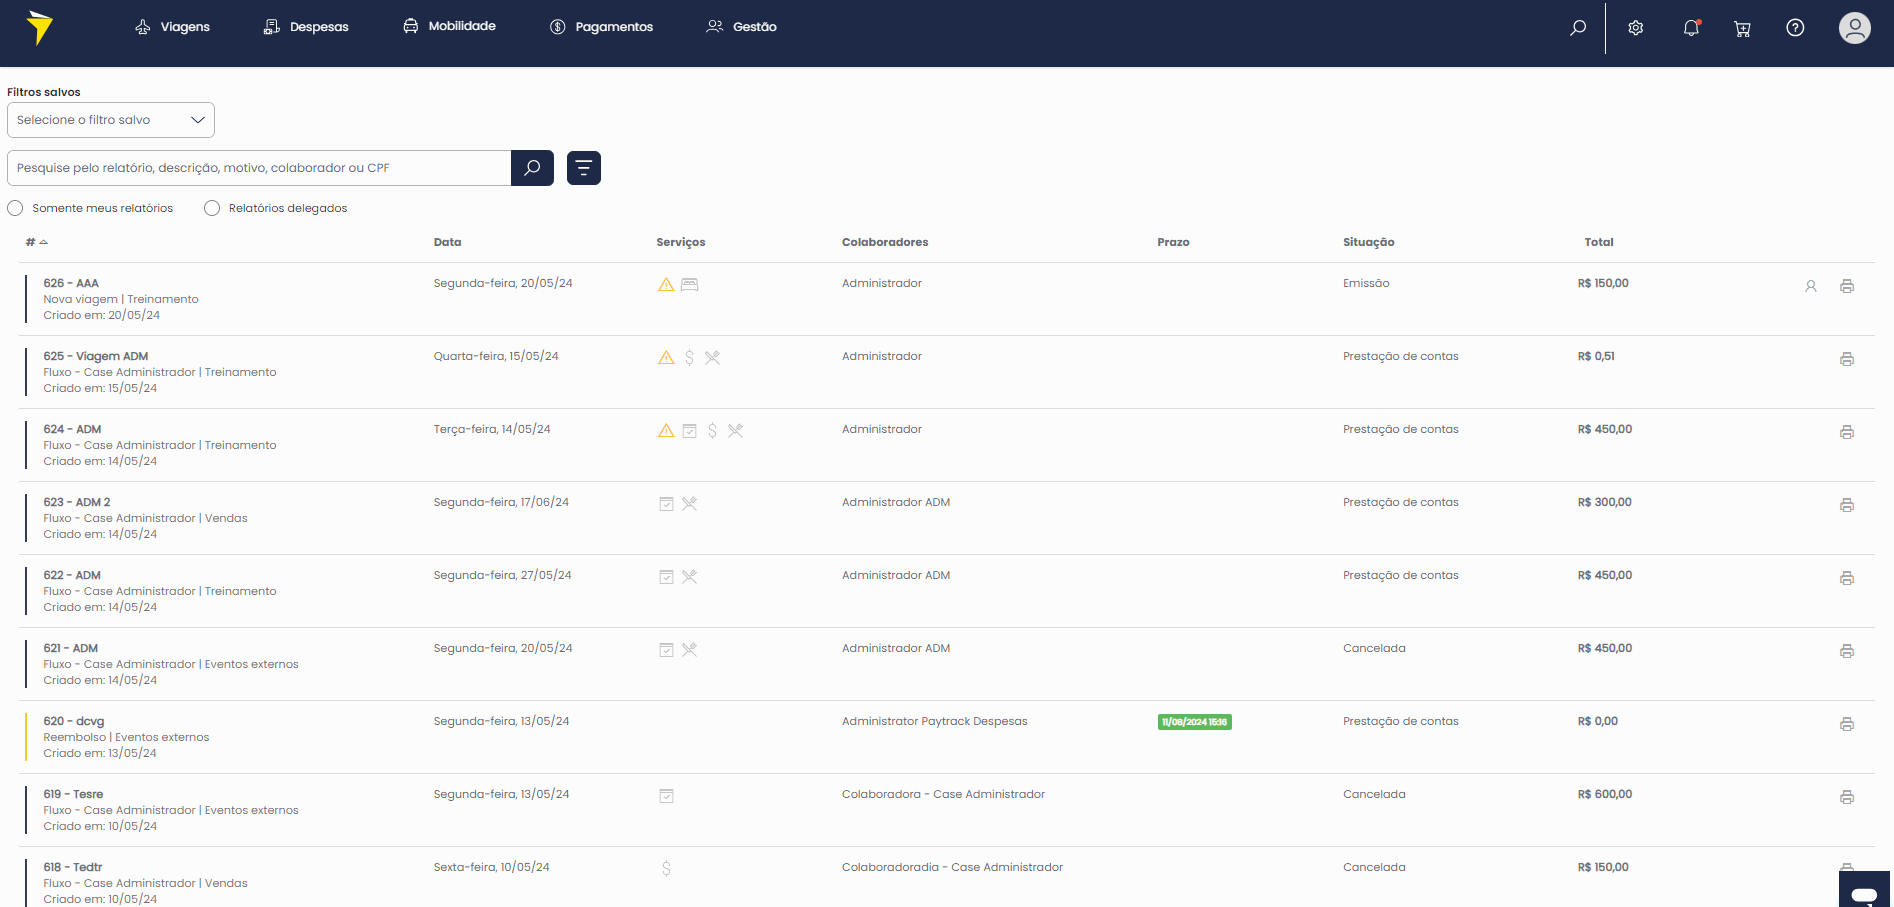Click Administrator Paytrack Despesas collaborator text

point(934,721)
